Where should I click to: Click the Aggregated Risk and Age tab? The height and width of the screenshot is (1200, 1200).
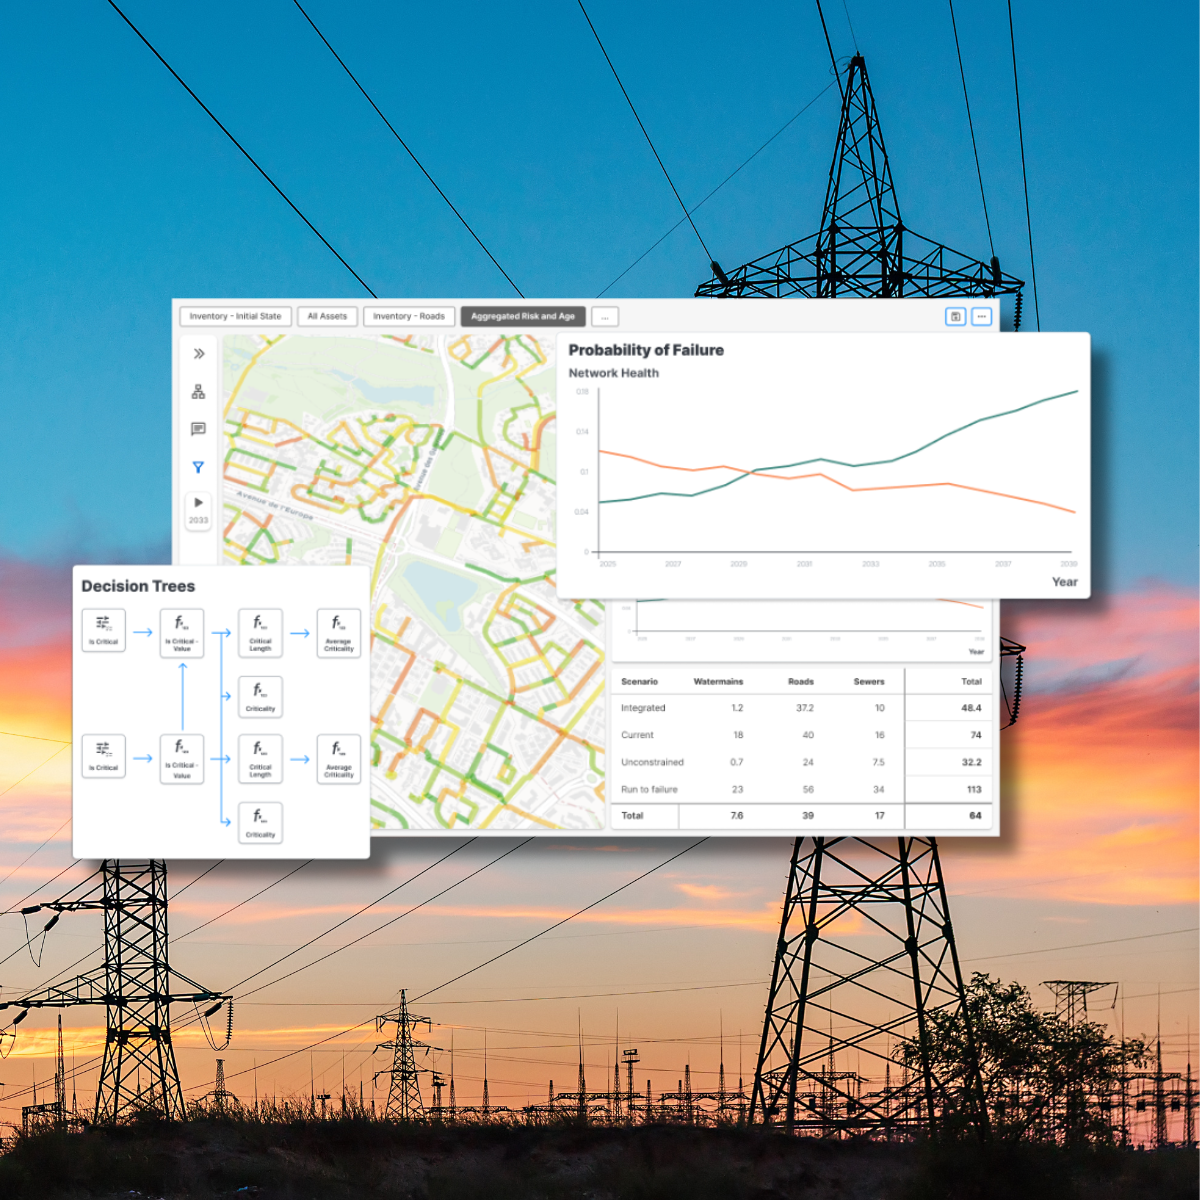(523, 316)
